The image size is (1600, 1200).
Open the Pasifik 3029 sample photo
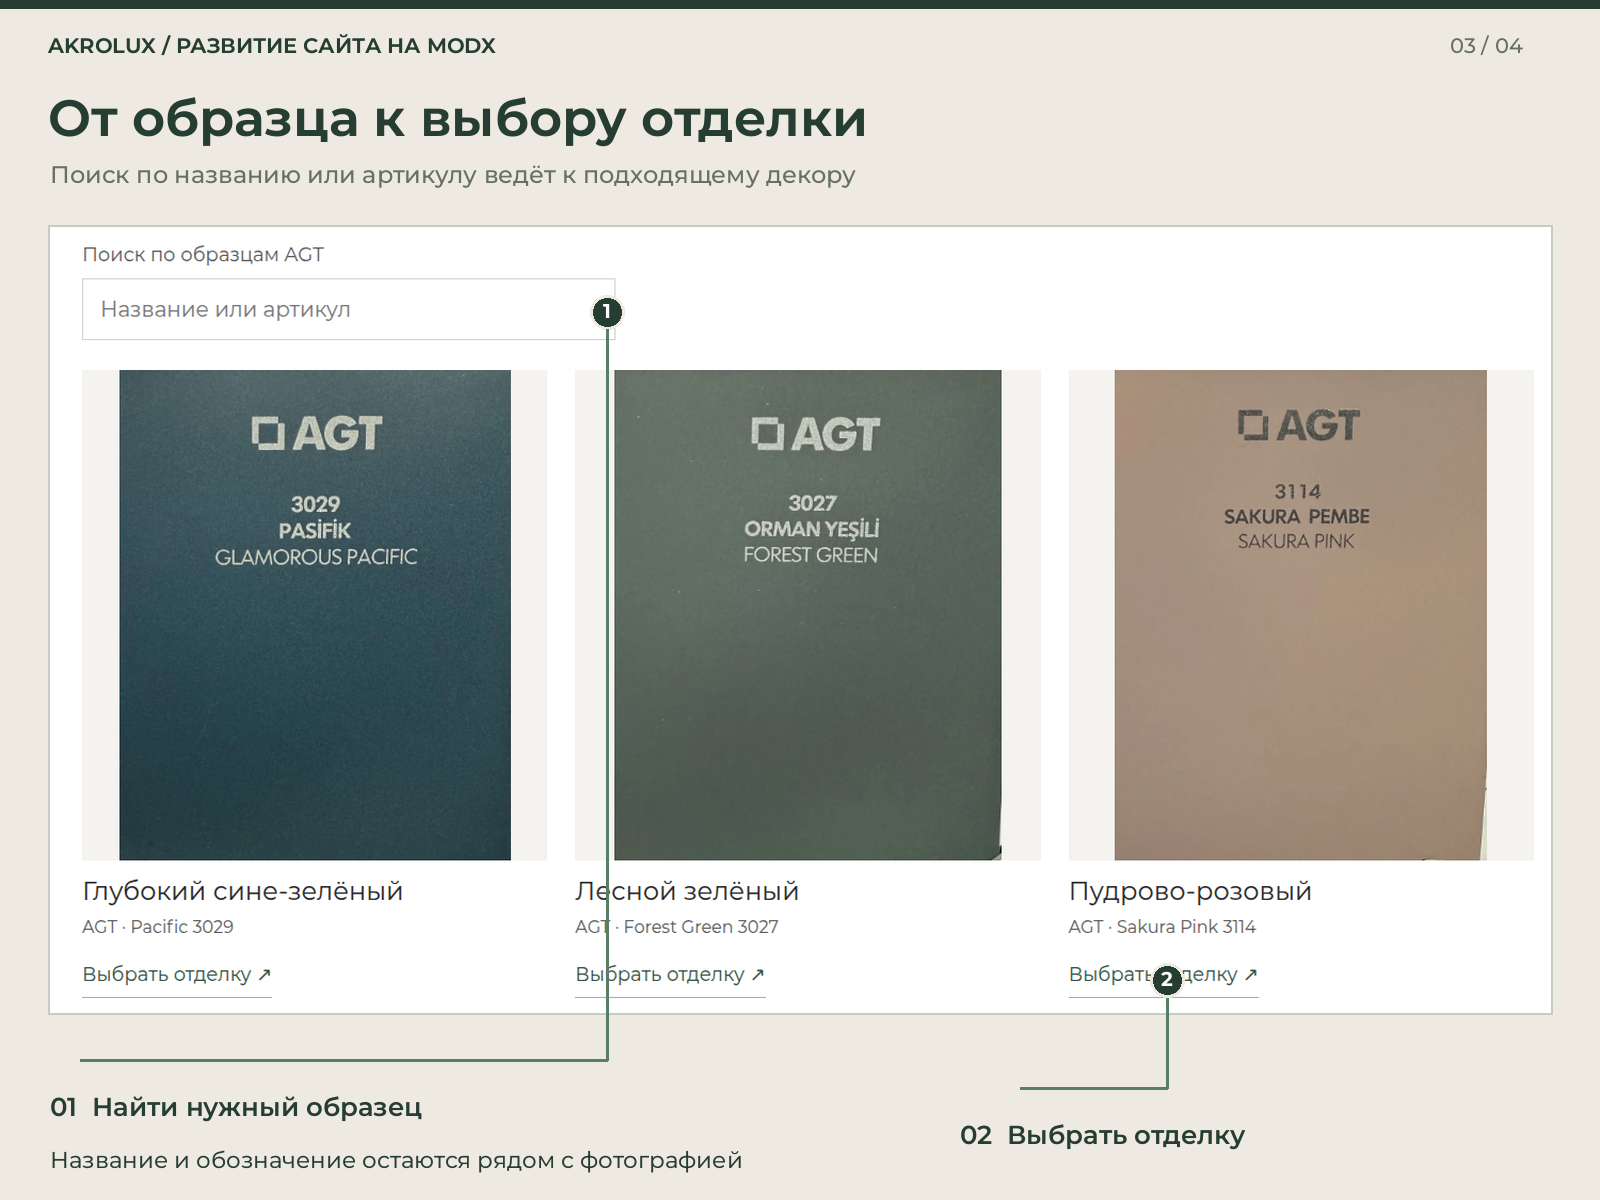315,615
